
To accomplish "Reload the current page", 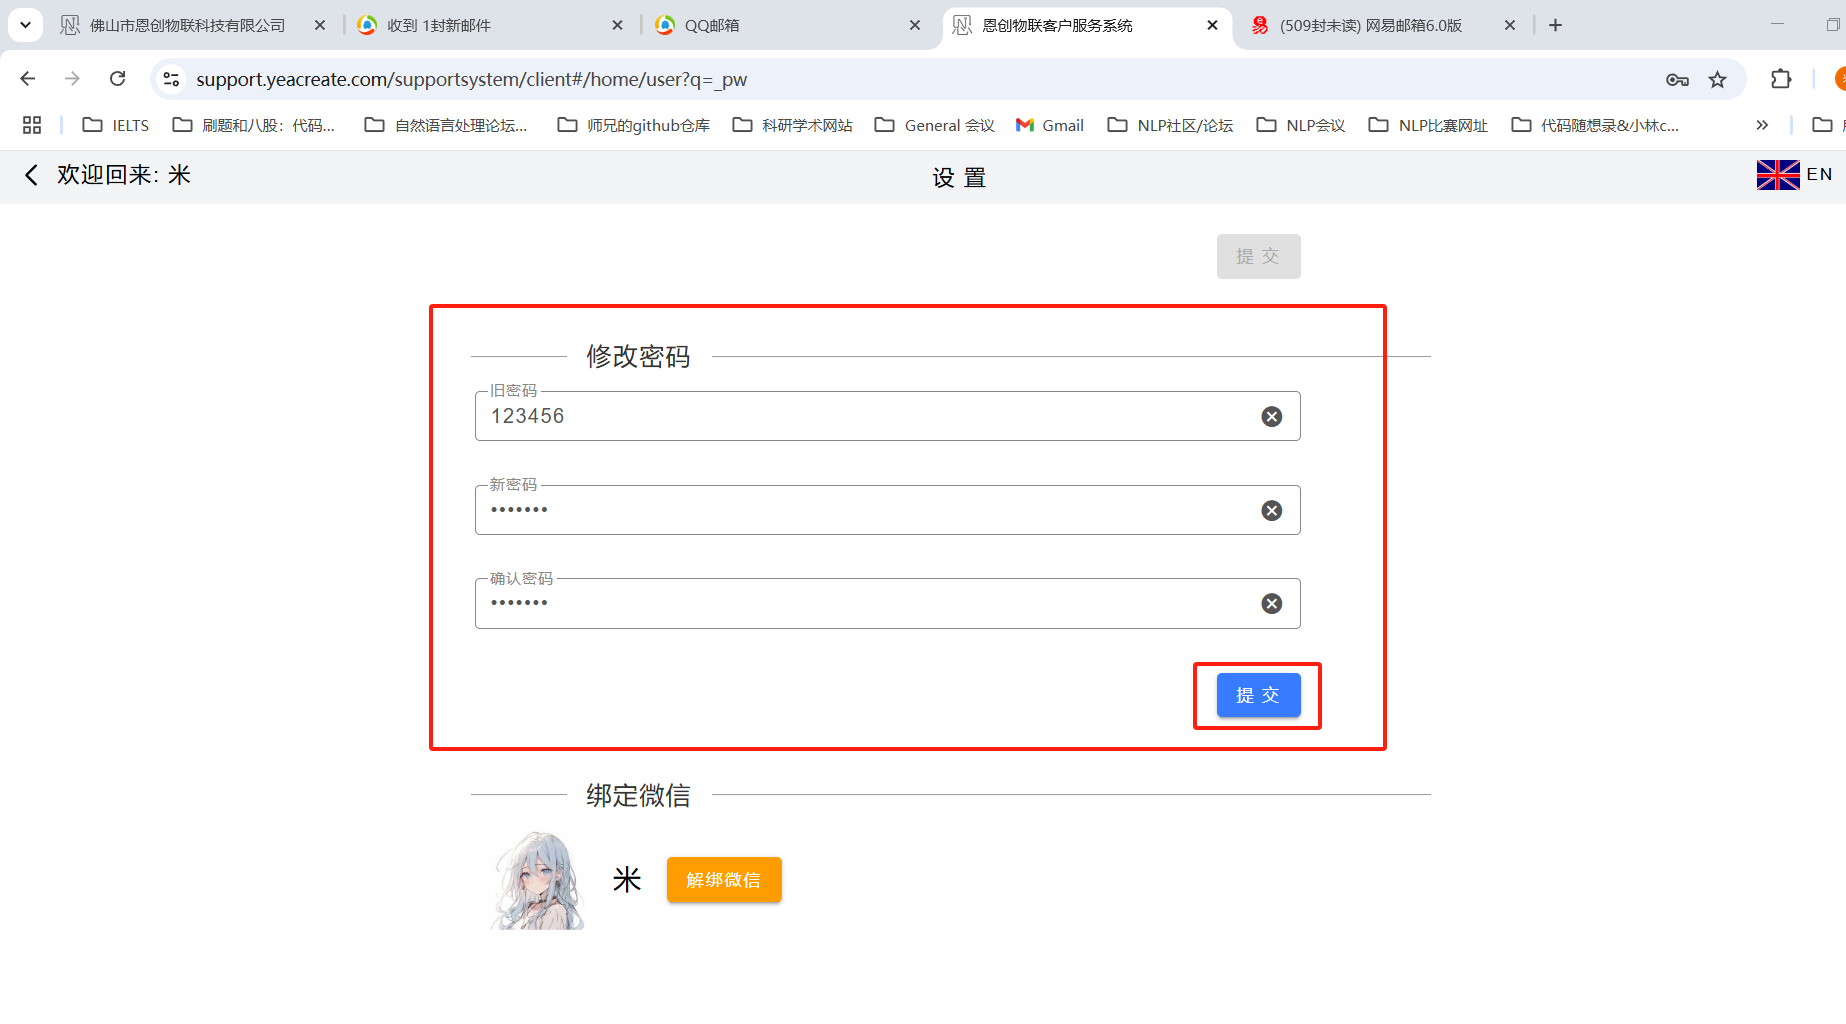I will 117,79.
